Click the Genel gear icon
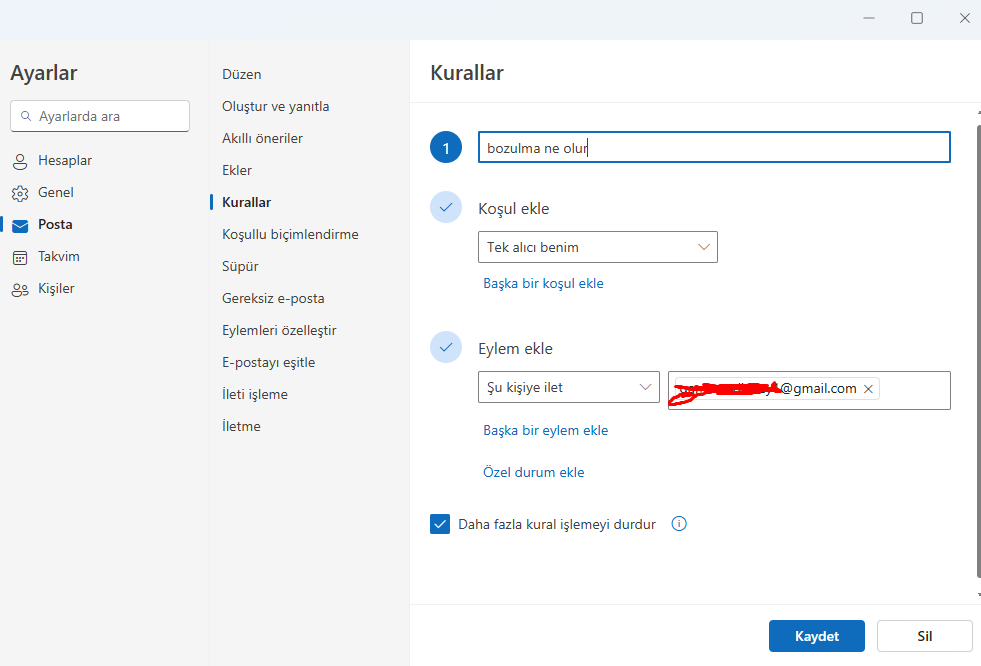981x666 pixels. 20,194
